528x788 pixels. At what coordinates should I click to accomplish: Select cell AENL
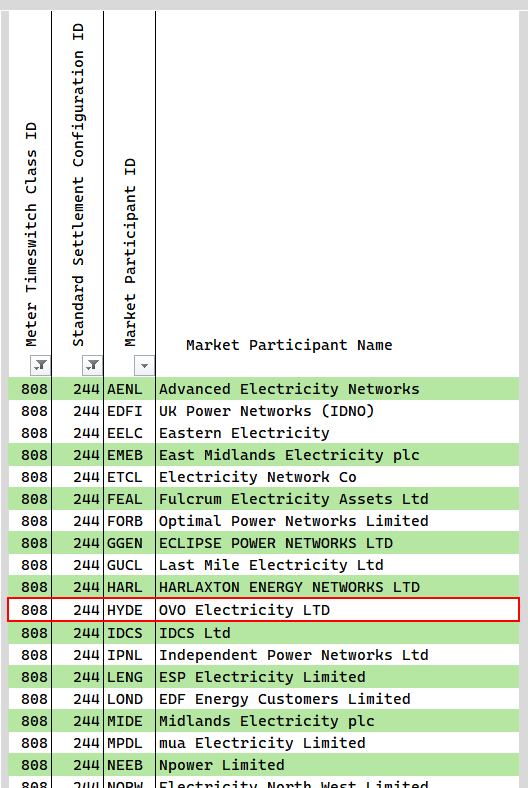(129, 389)
